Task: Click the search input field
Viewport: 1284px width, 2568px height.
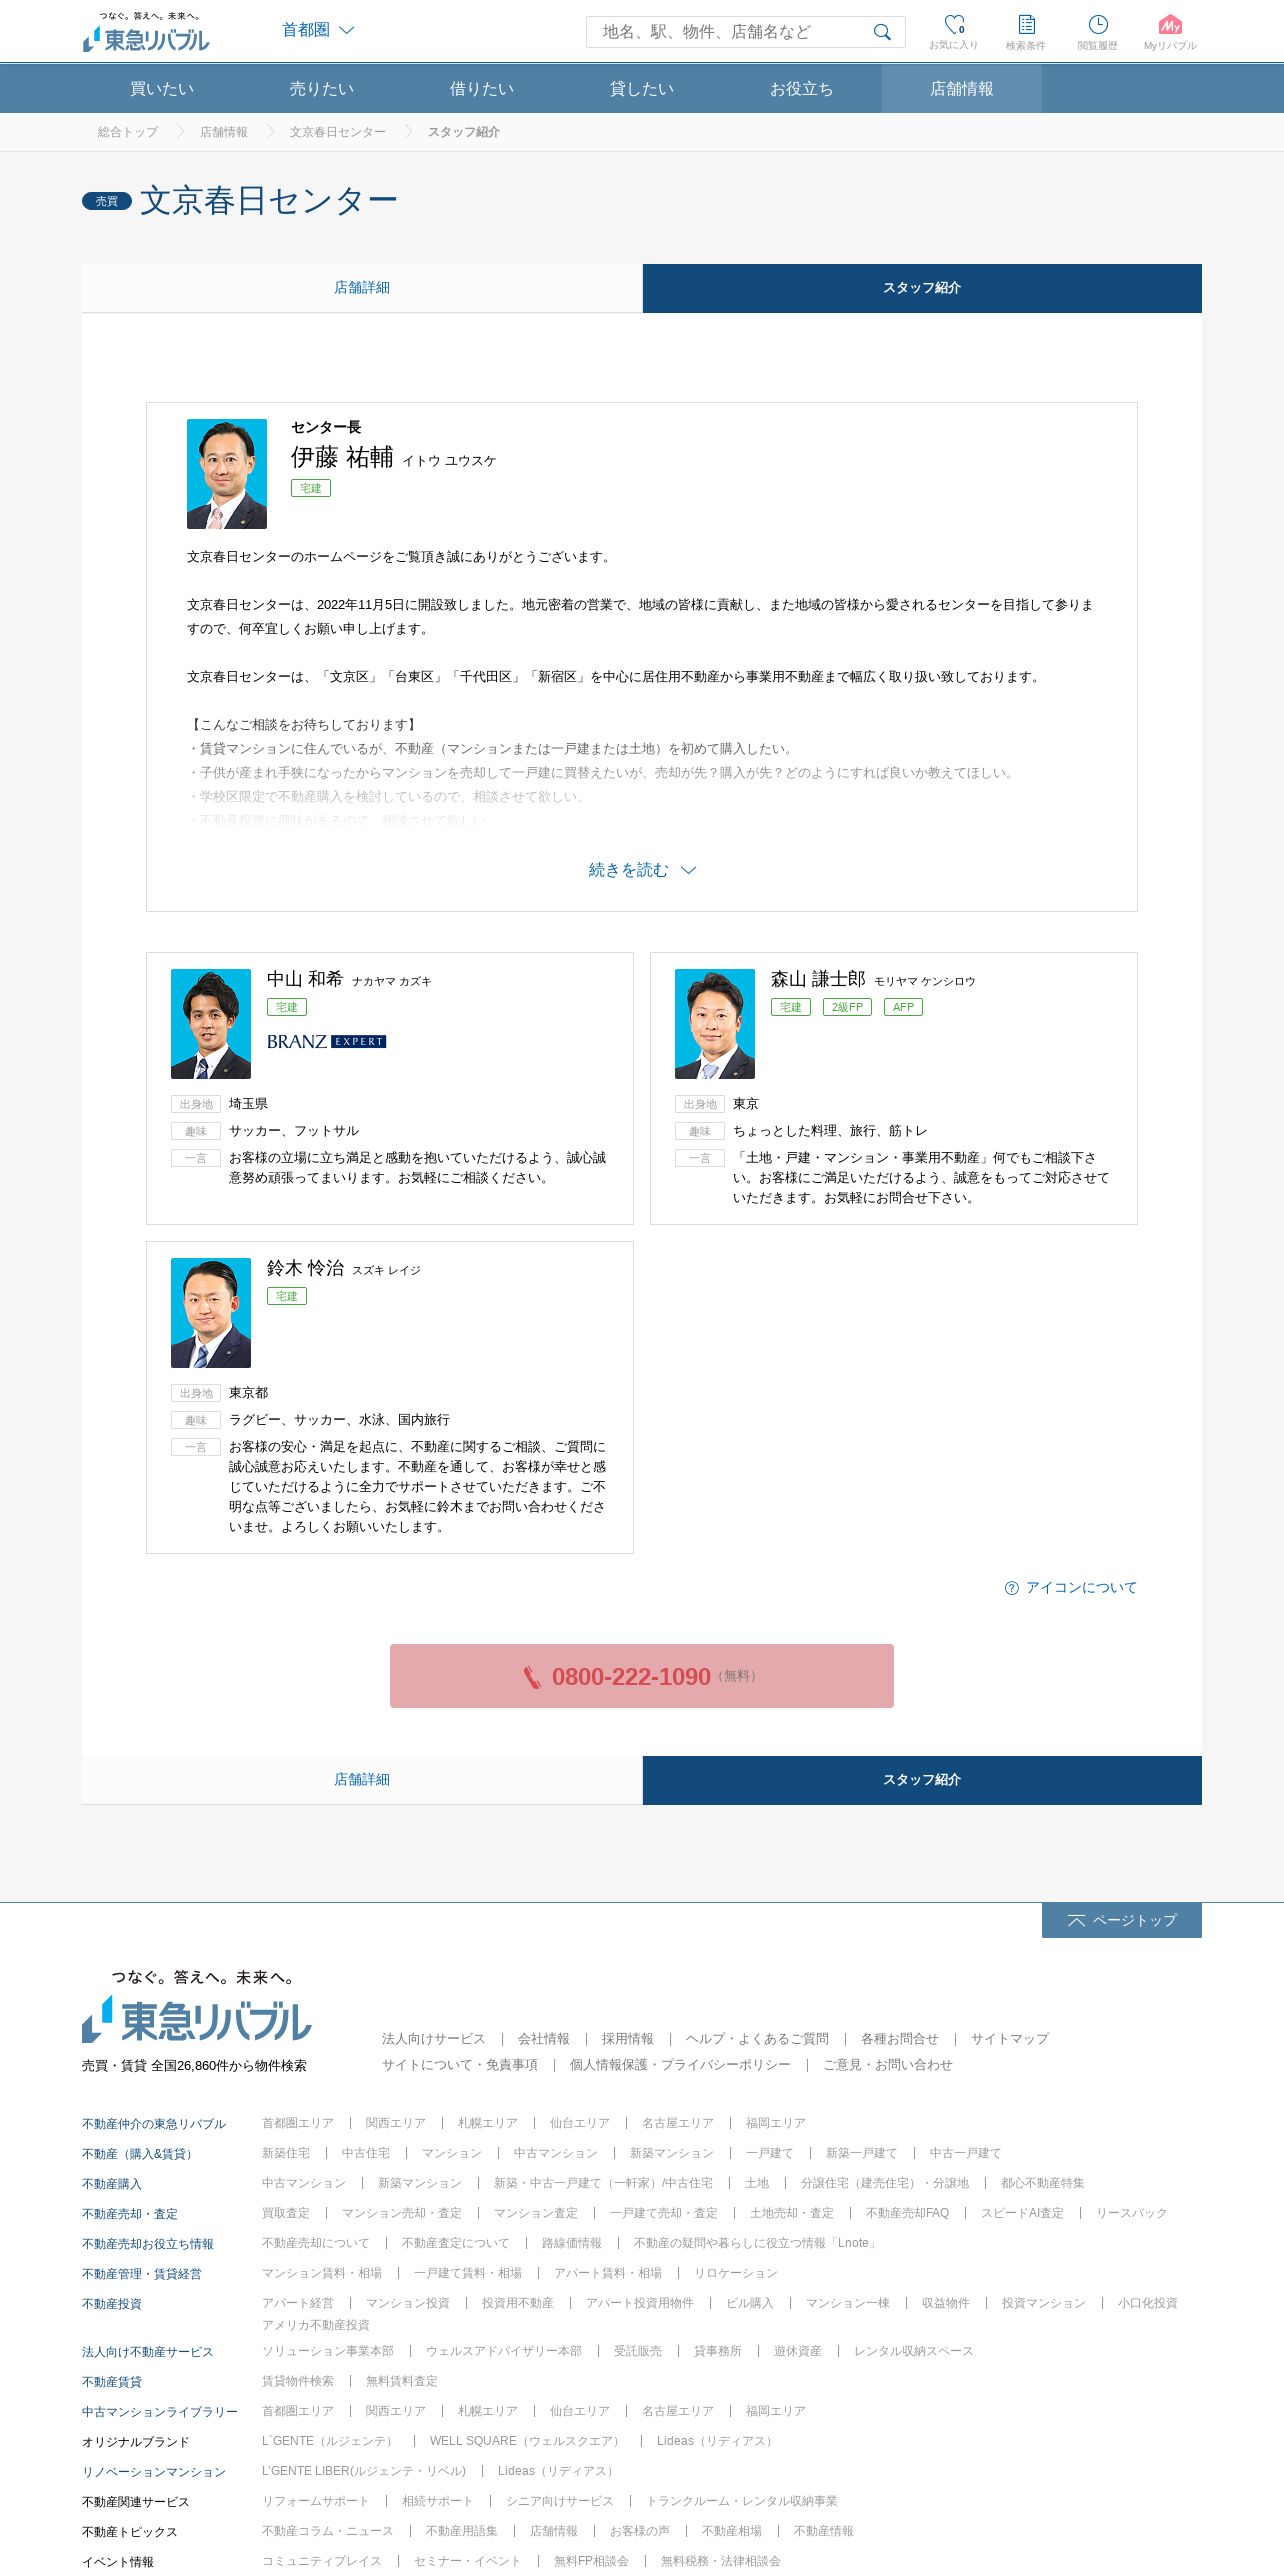Action: click(x=730, y=32)
